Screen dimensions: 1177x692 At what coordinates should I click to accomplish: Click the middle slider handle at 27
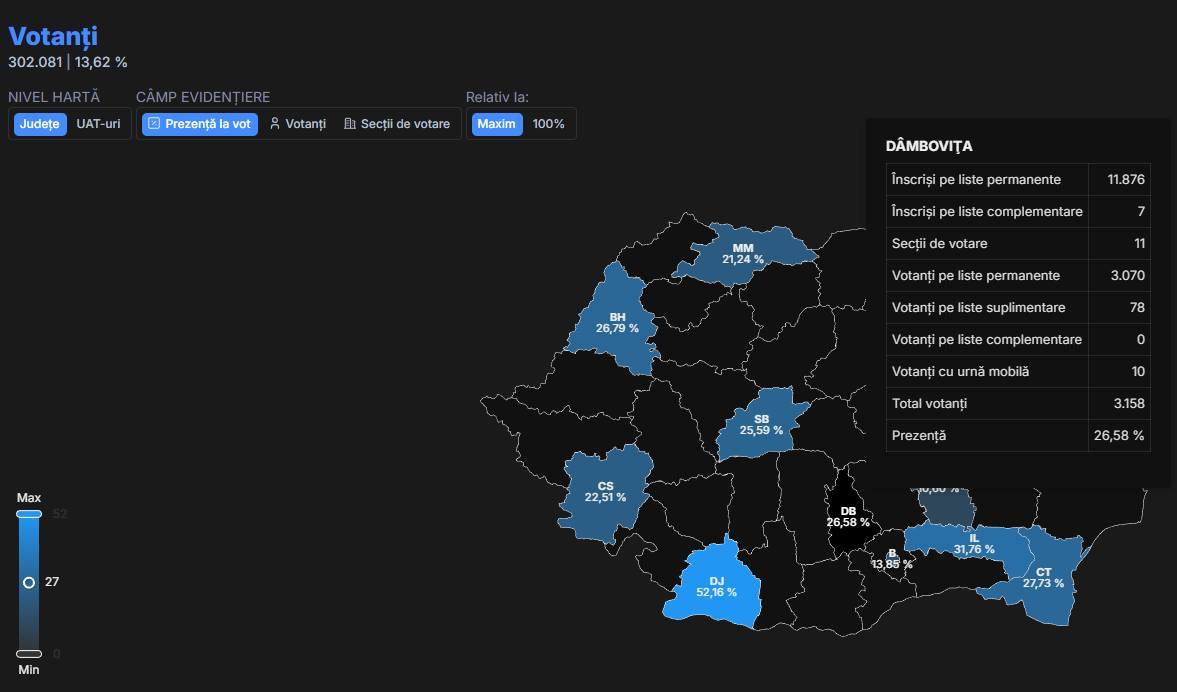[29, 582]
